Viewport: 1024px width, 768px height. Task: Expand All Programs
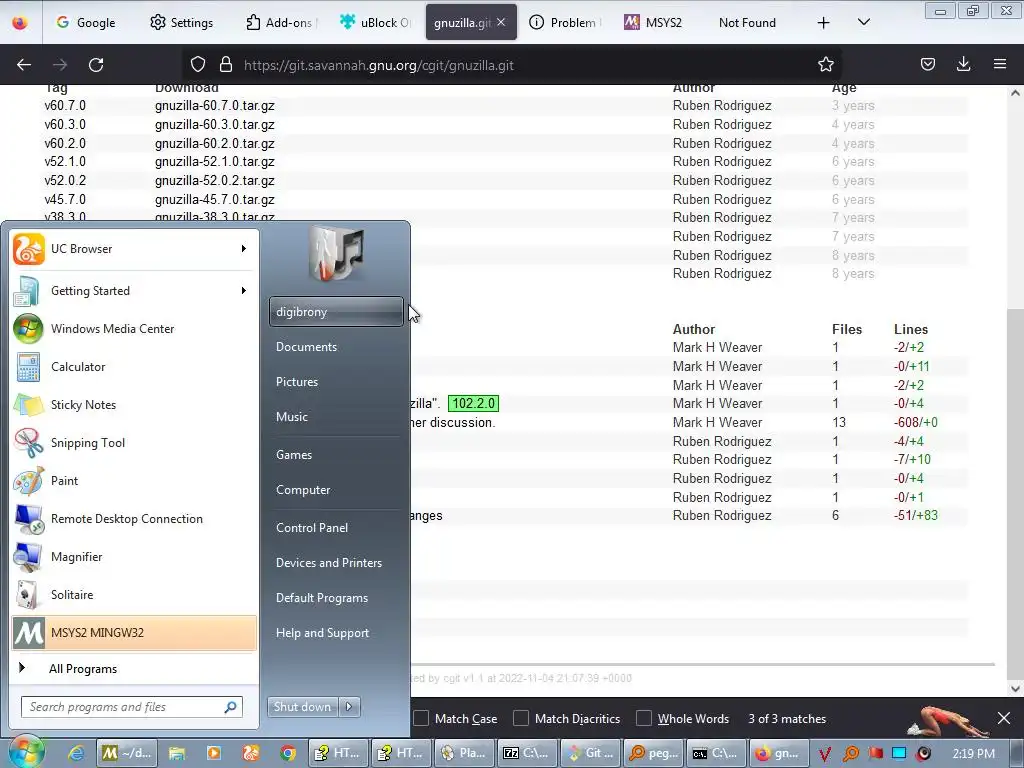(134, 668)
